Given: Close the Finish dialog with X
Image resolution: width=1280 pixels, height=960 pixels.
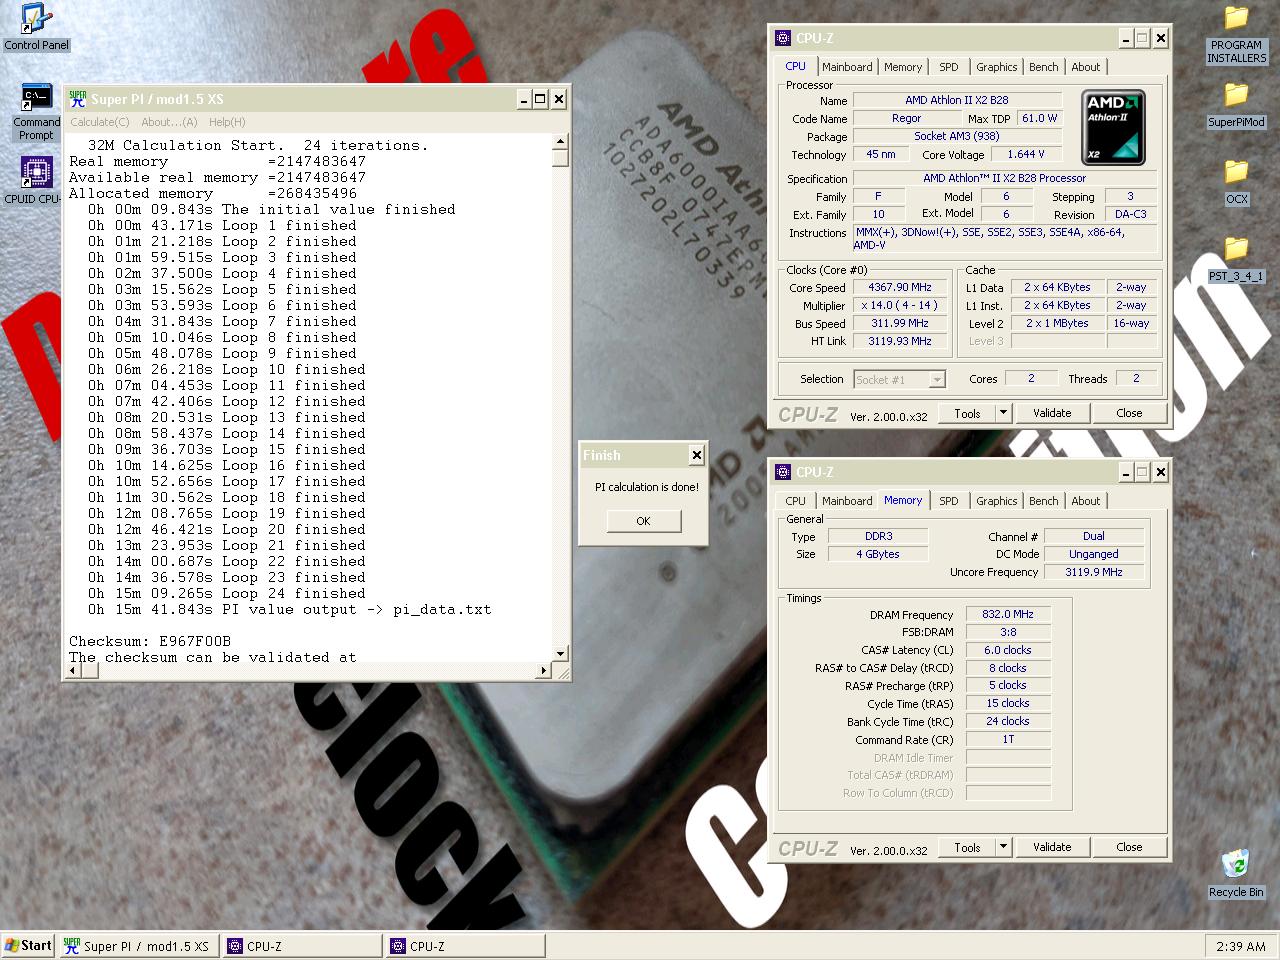Looking at the screenshot, I should point(697,455).
